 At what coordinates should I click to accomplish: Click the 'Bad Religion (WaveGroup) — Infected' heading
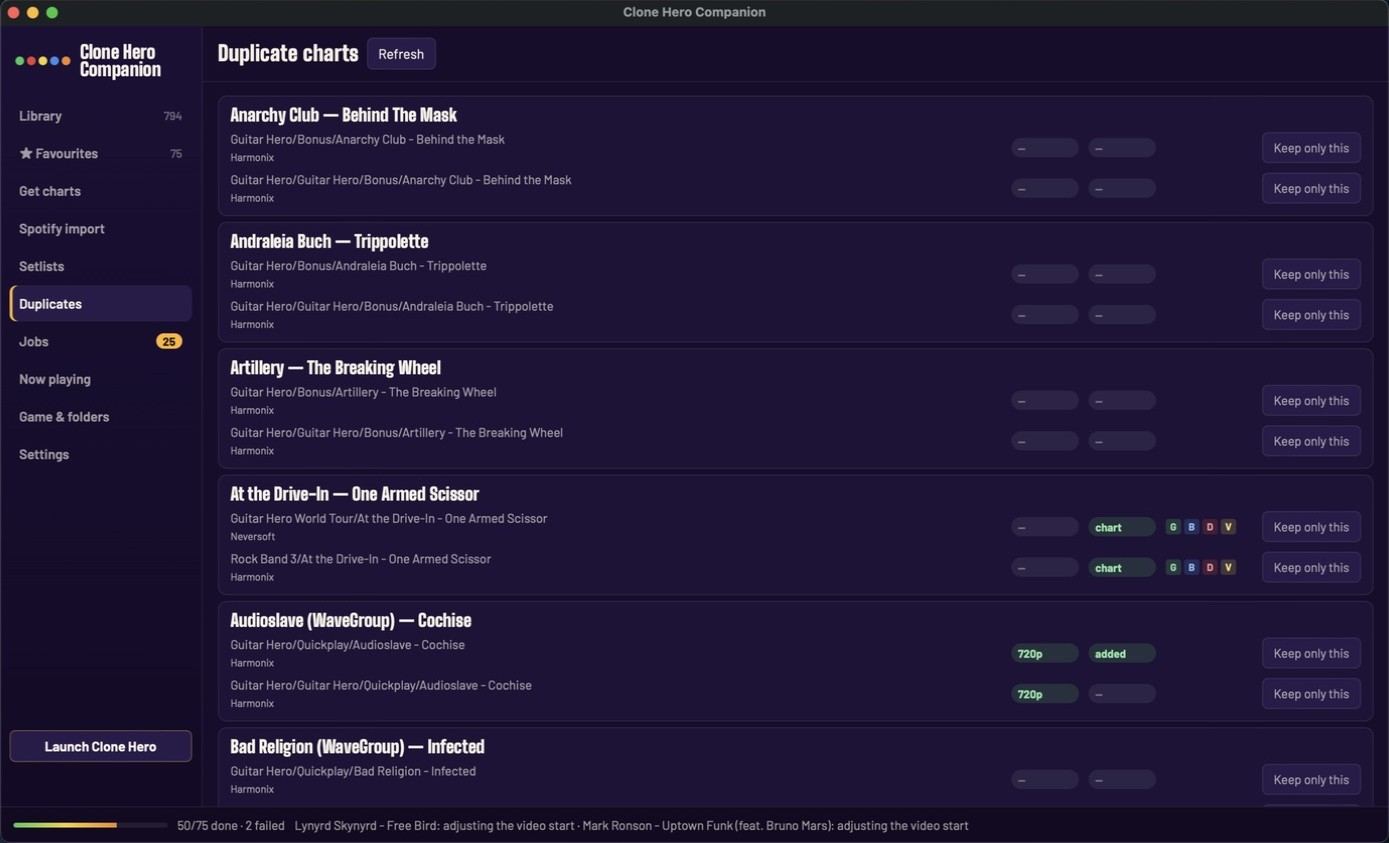coord(357,746)
